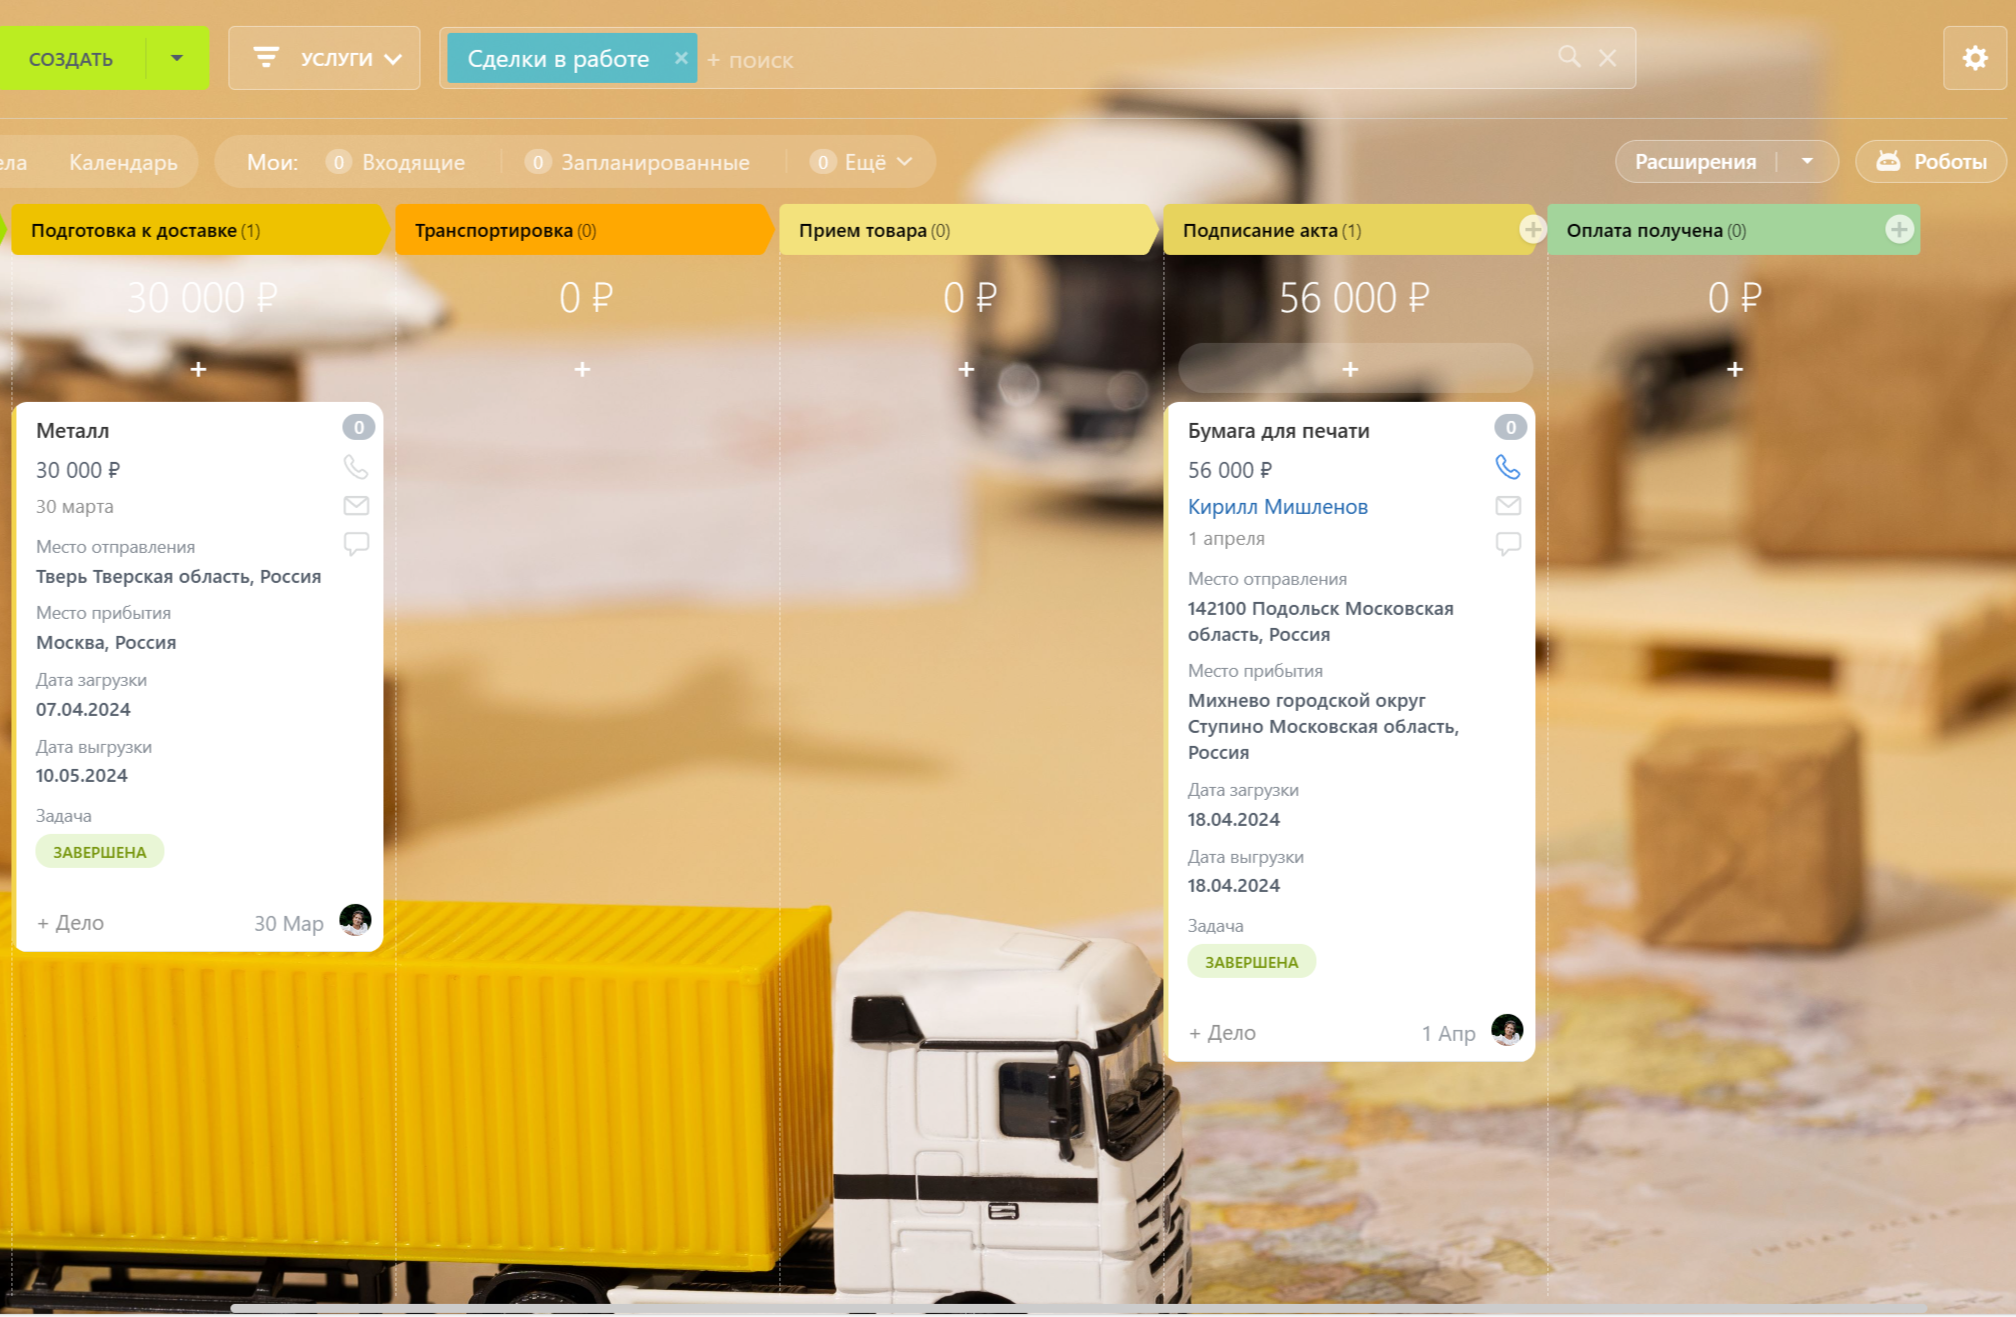Click phone icon on Бумага для печати card
The width and height of the screenshot is (2016, 1317).
tap(1507, 467)
